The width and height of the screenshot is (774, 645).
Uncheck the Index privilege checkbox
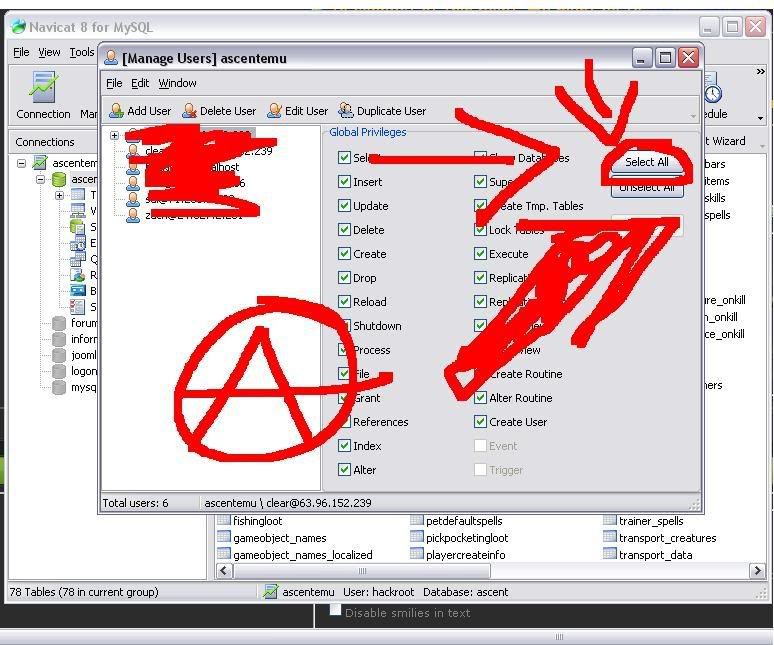coord(344,446)
